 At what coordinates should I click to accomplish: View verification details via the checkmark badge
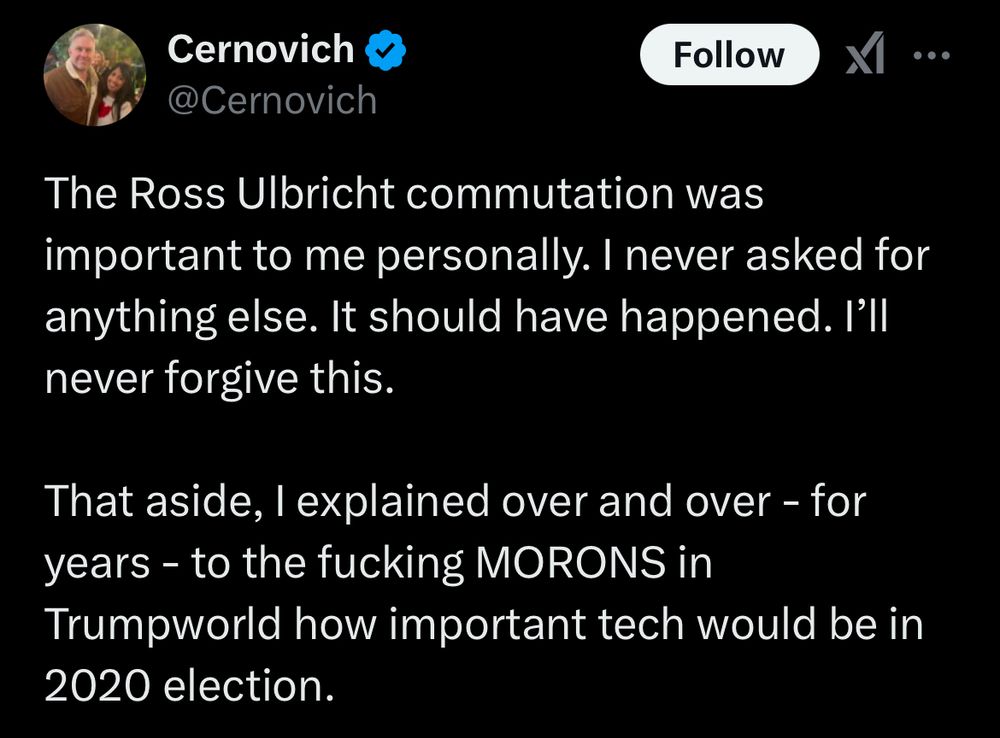pyautogui.click(x=384, y=47)
